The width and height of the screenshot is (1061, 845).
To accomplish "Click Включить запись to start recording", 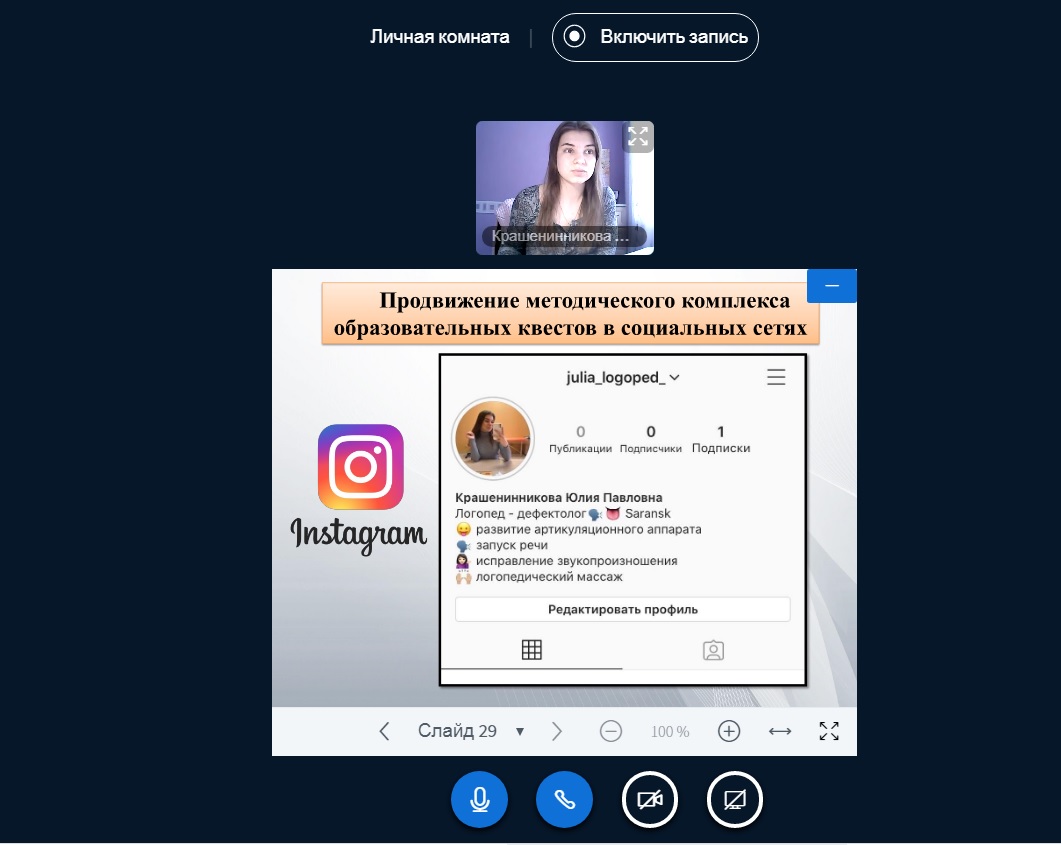I will (x=656, y=37).
